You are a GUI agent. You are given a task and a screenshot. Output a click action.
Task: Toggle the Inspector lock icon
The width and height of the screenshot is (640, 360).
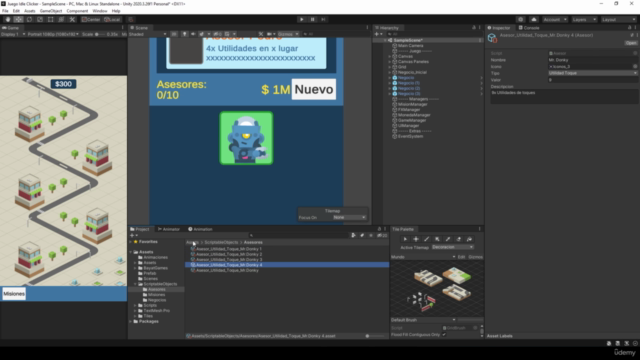629,28
